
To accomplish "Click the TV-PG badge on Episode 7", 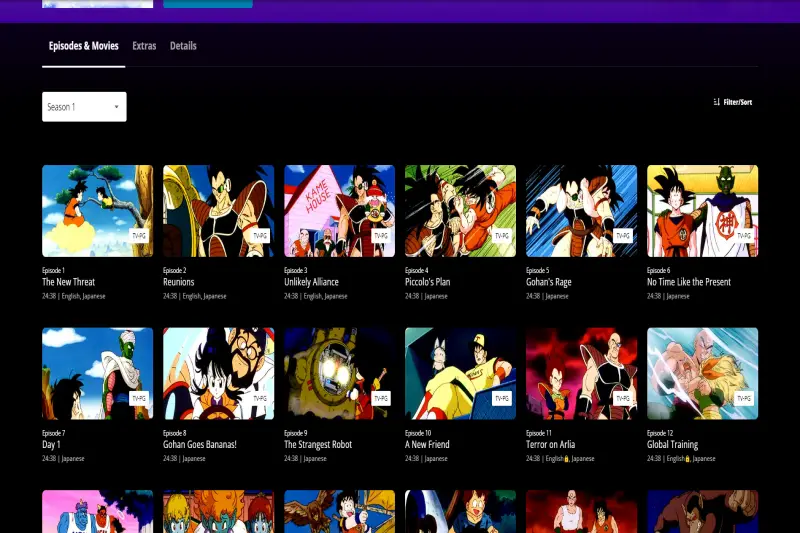I will (139, 398).
